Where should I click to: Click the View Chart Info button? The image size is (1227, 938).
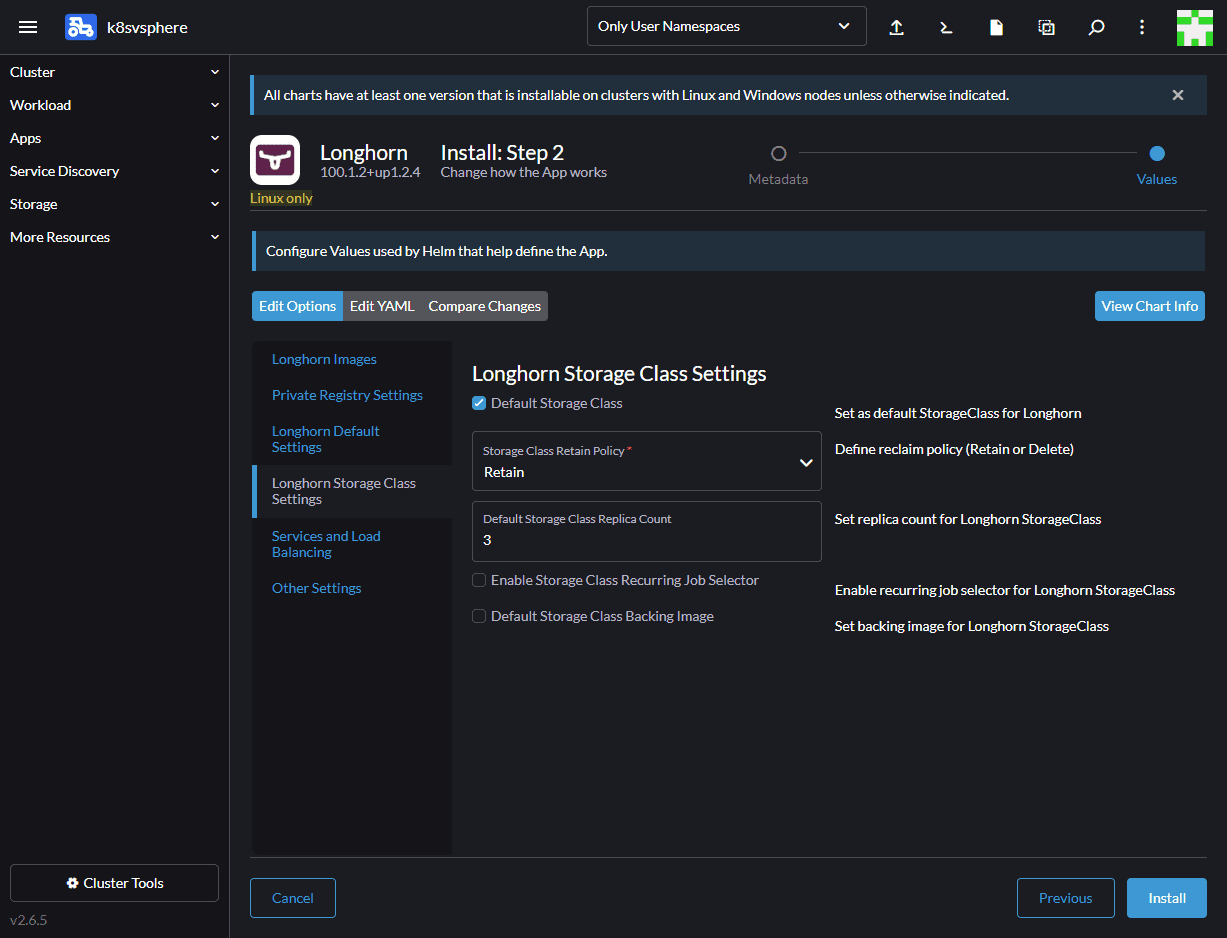(1149, 306)
